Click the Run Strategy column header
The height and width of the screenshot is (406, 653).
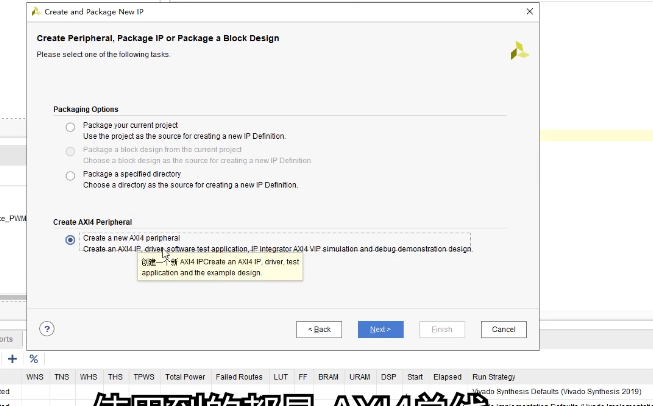pyautogui.click(x=494, y=377)
